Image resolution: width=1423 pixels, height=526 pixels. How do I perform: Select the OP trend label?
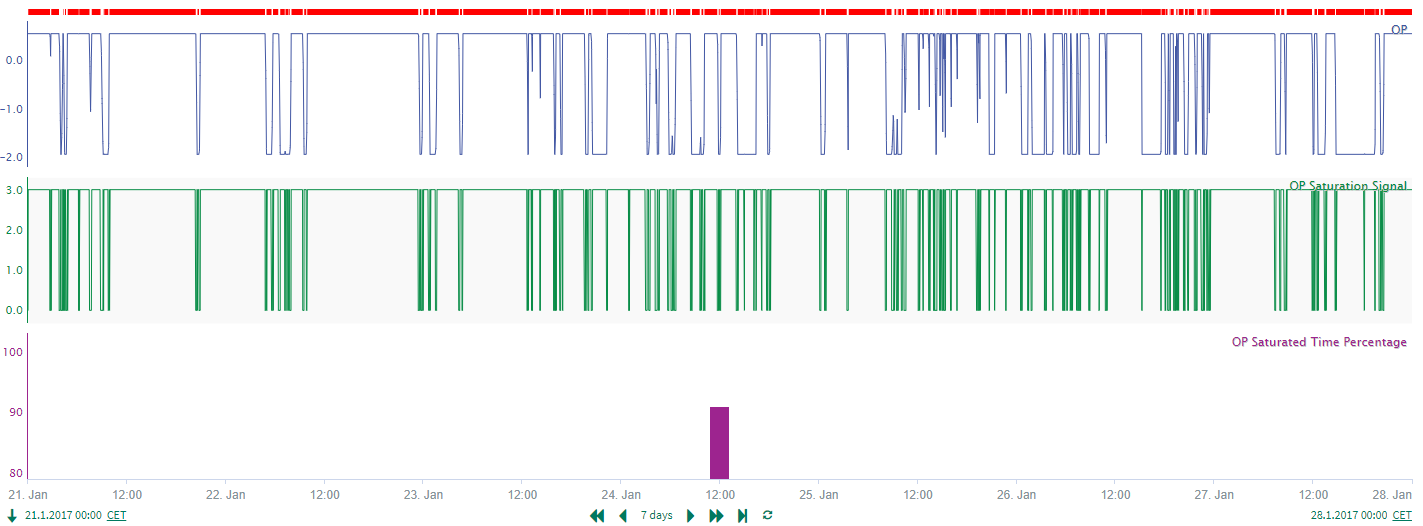(1399, 30)
